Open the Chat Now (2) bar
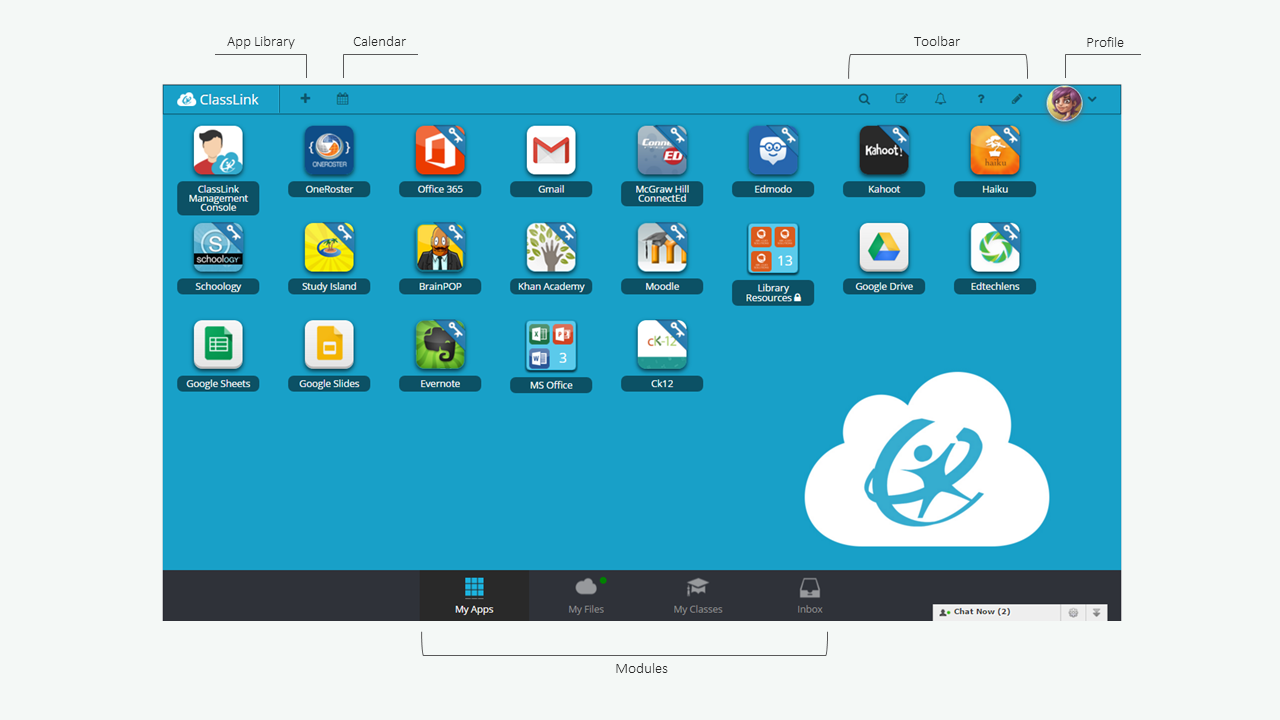Viewport: 1280px width, 720px height. [996, 612]
